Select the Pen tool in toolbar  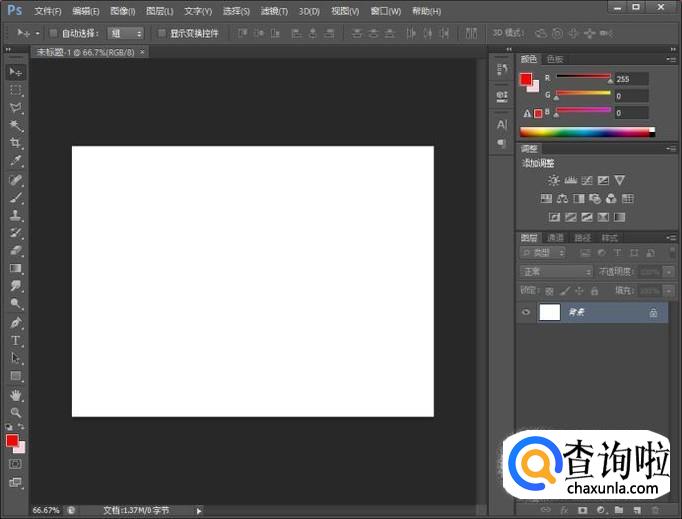pos(16,323)
